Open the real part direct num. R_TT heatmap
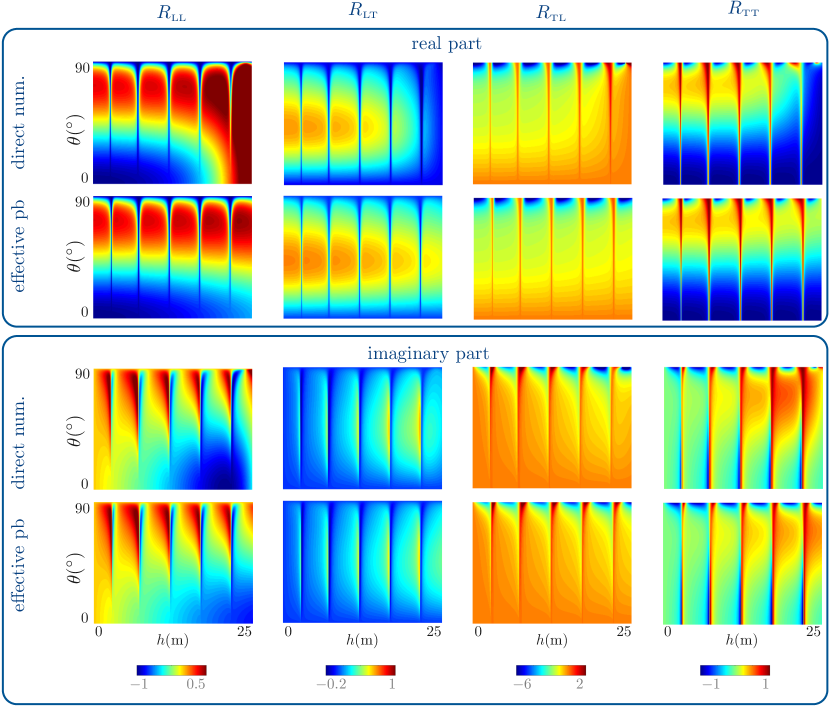The image size is (830, 707). (x=743, y=124)
